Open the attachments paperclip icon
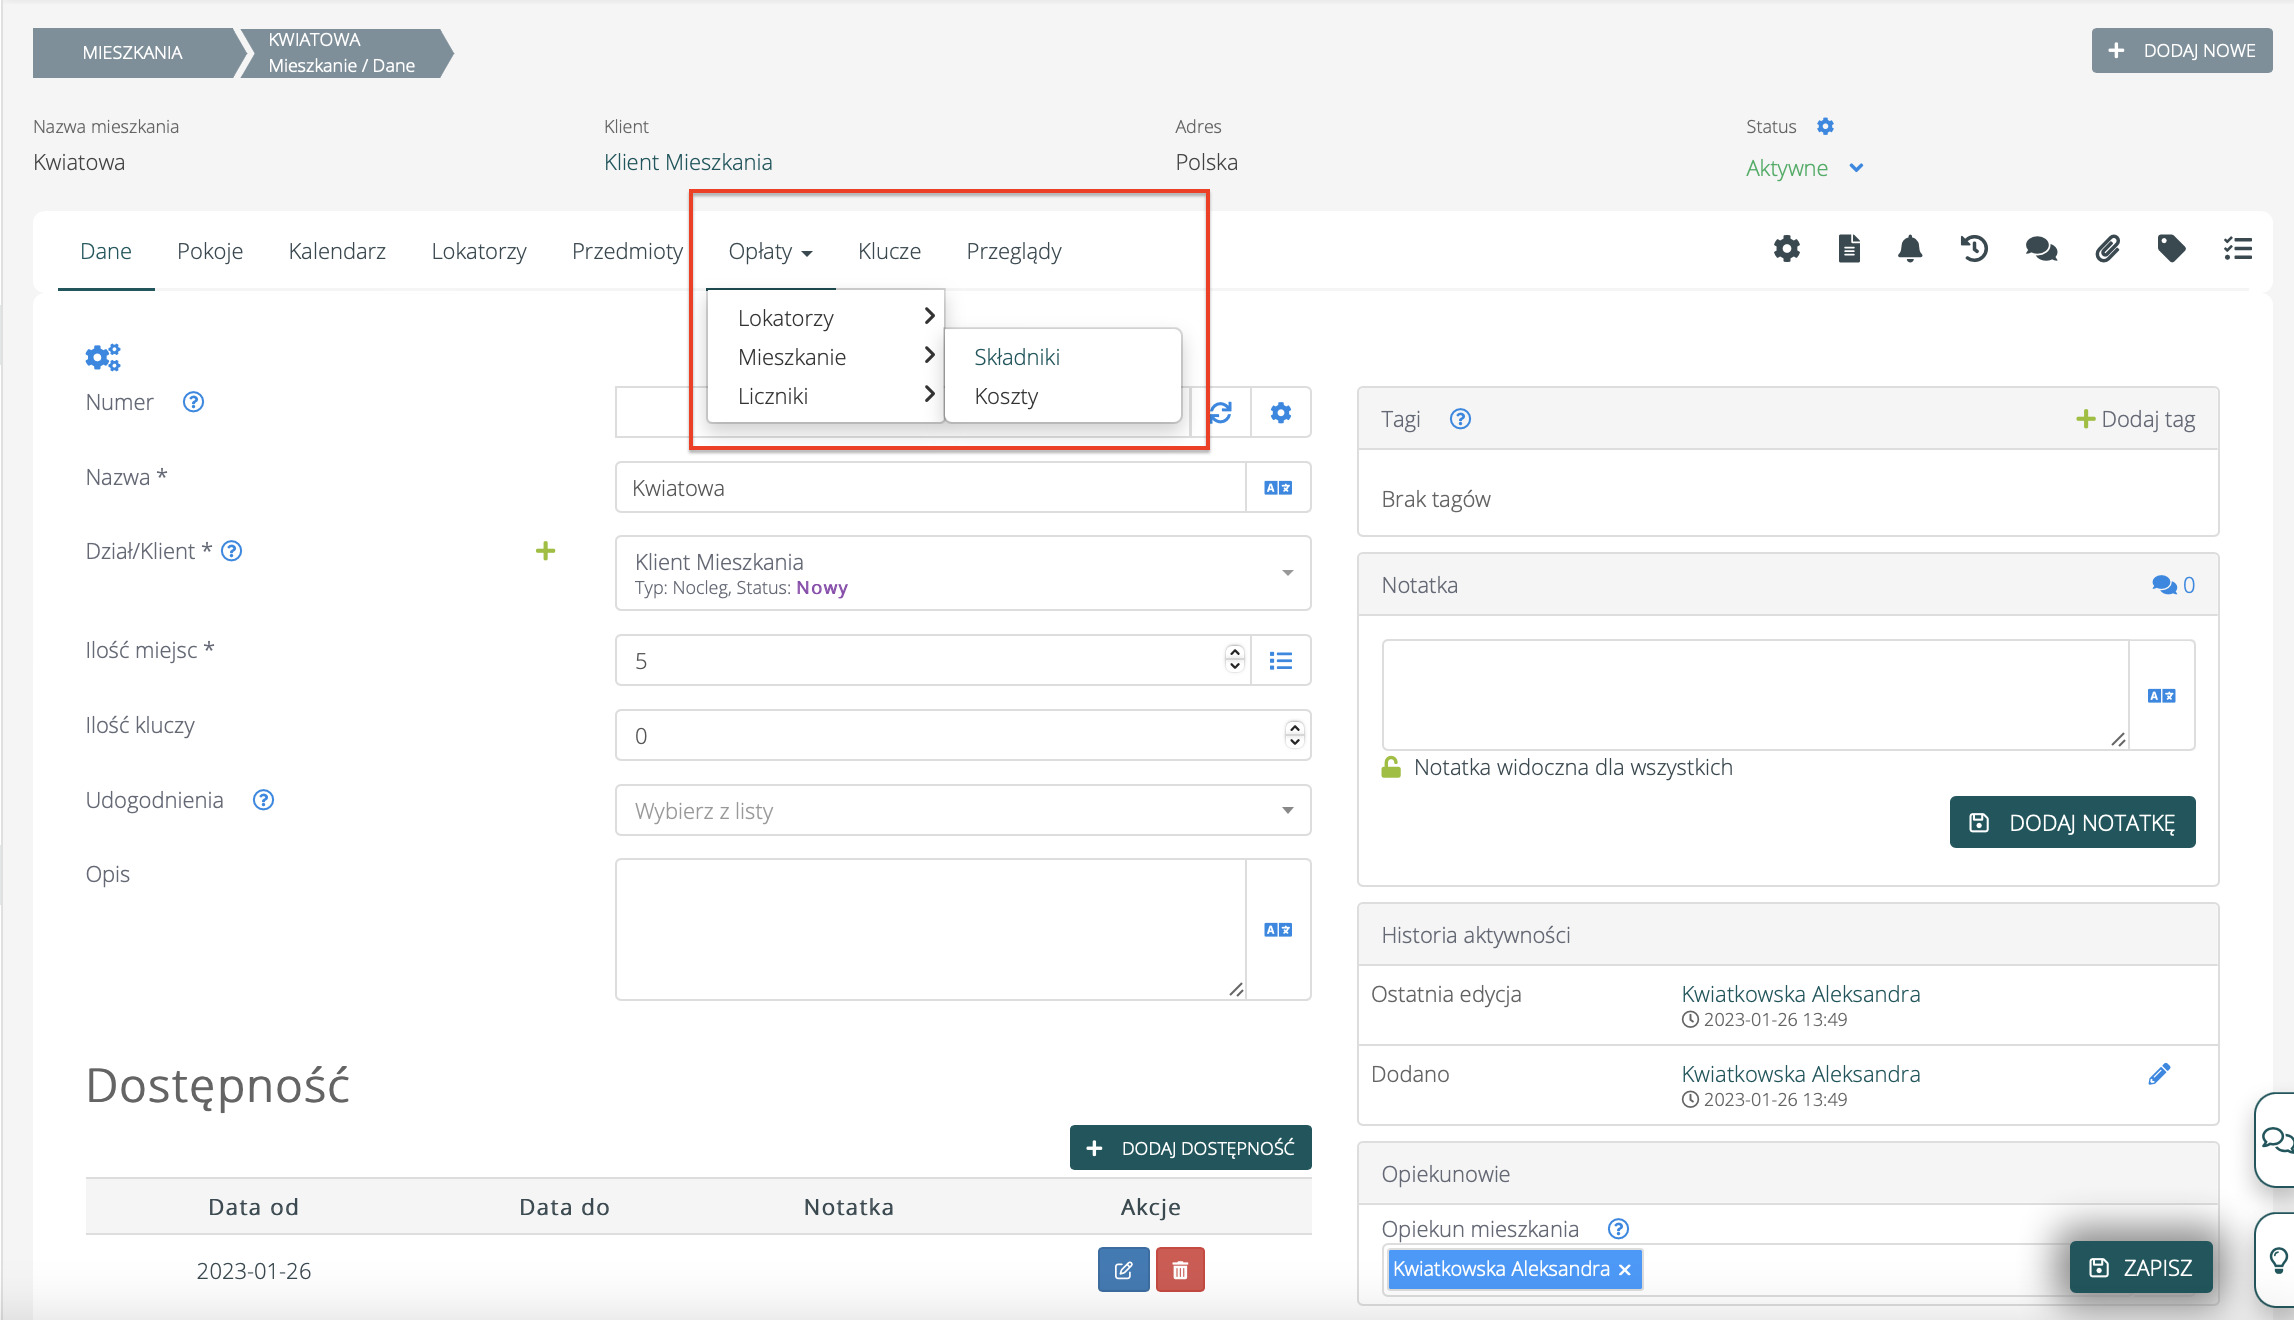Screen dimensions: 2294x1320 click(2107, 248)
